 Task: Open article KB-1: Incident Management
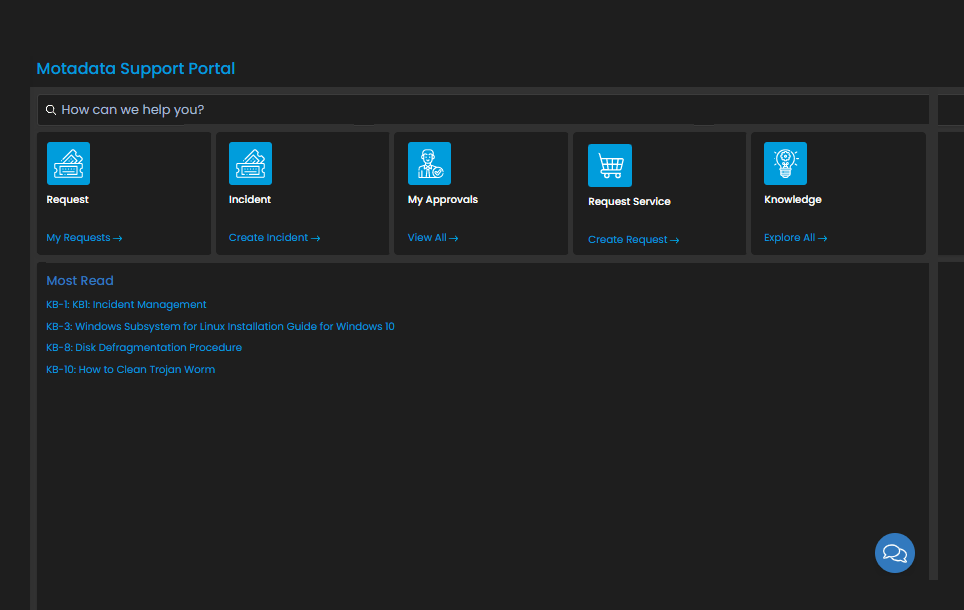click(x=126, y=304)
